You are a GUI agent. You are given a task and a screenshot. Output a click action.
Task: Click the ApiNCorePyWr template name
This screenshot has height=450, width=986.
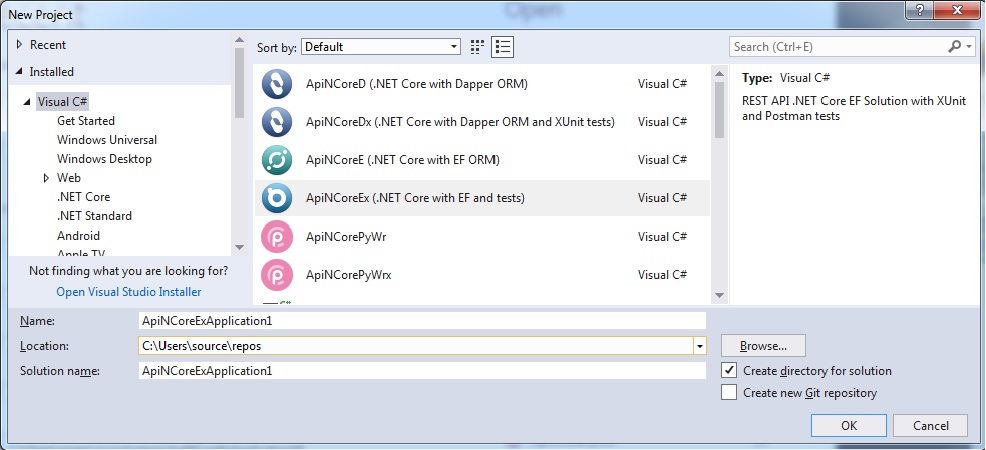pyautogui.click(x=345, y=237)
